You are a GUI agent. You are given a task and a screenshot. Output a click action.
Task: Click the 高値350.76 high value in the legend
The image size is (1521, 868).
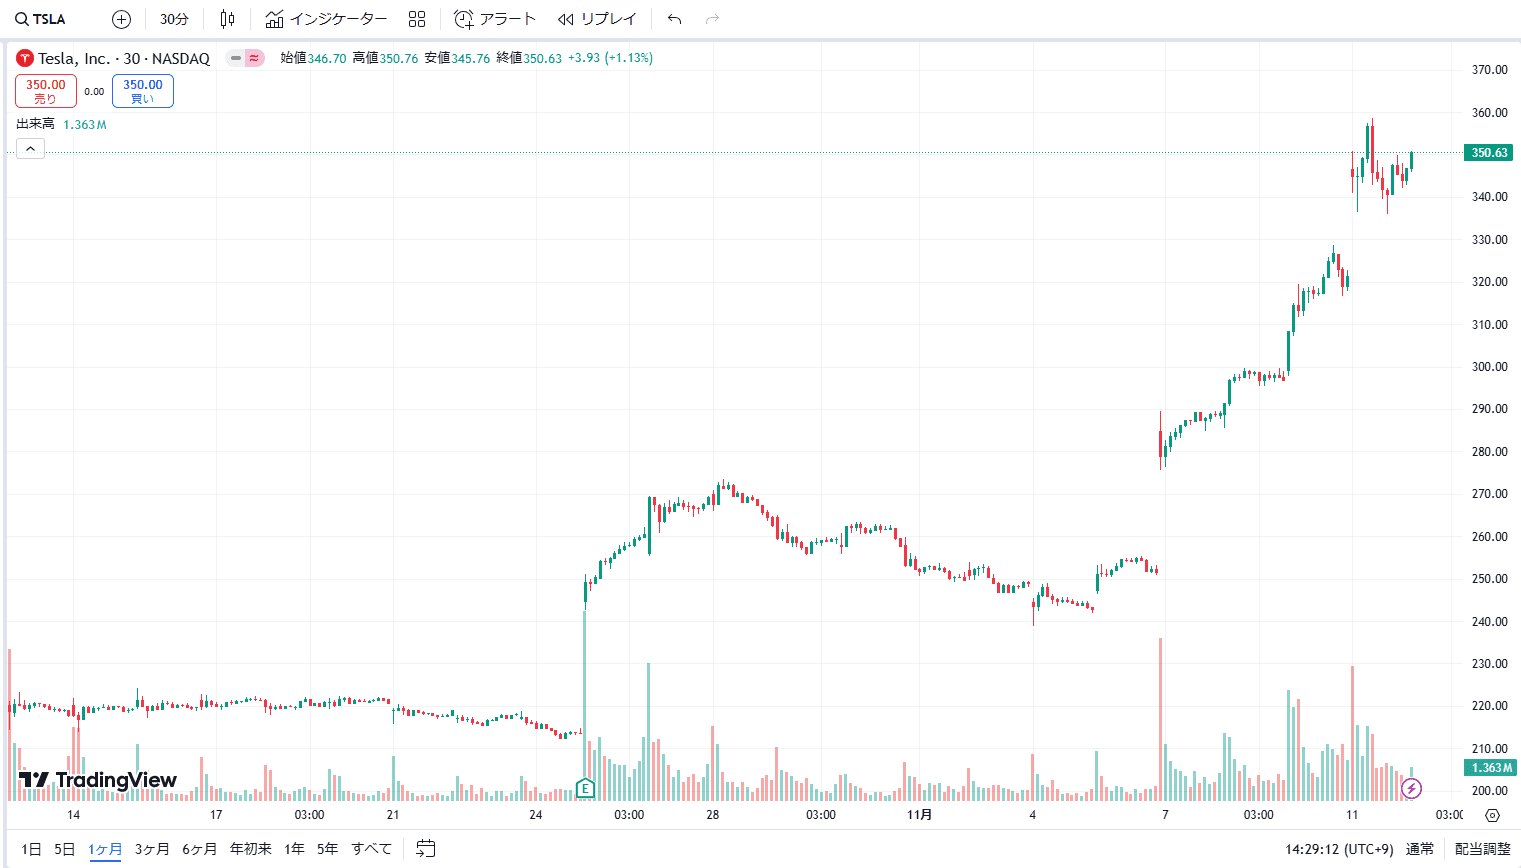point(385,58)
